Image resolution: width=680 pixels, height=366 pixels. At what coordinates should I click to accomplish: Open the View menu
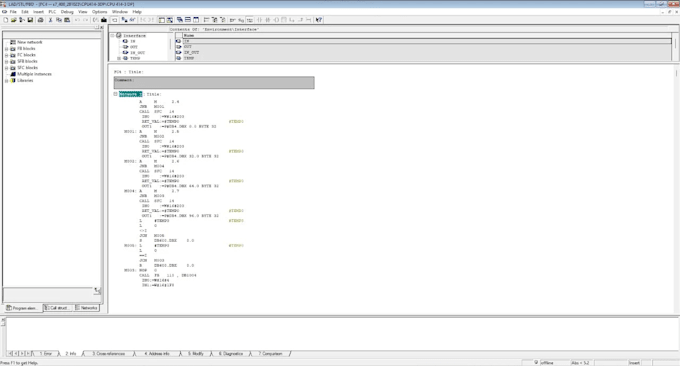click(x=82, y=12)
